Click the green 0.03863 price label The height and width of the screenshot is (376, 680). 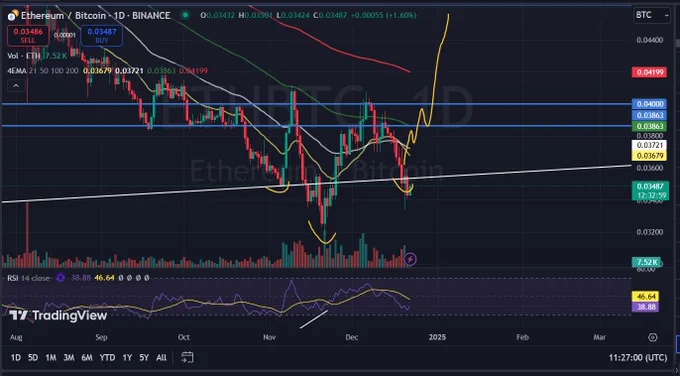[649, 126]
